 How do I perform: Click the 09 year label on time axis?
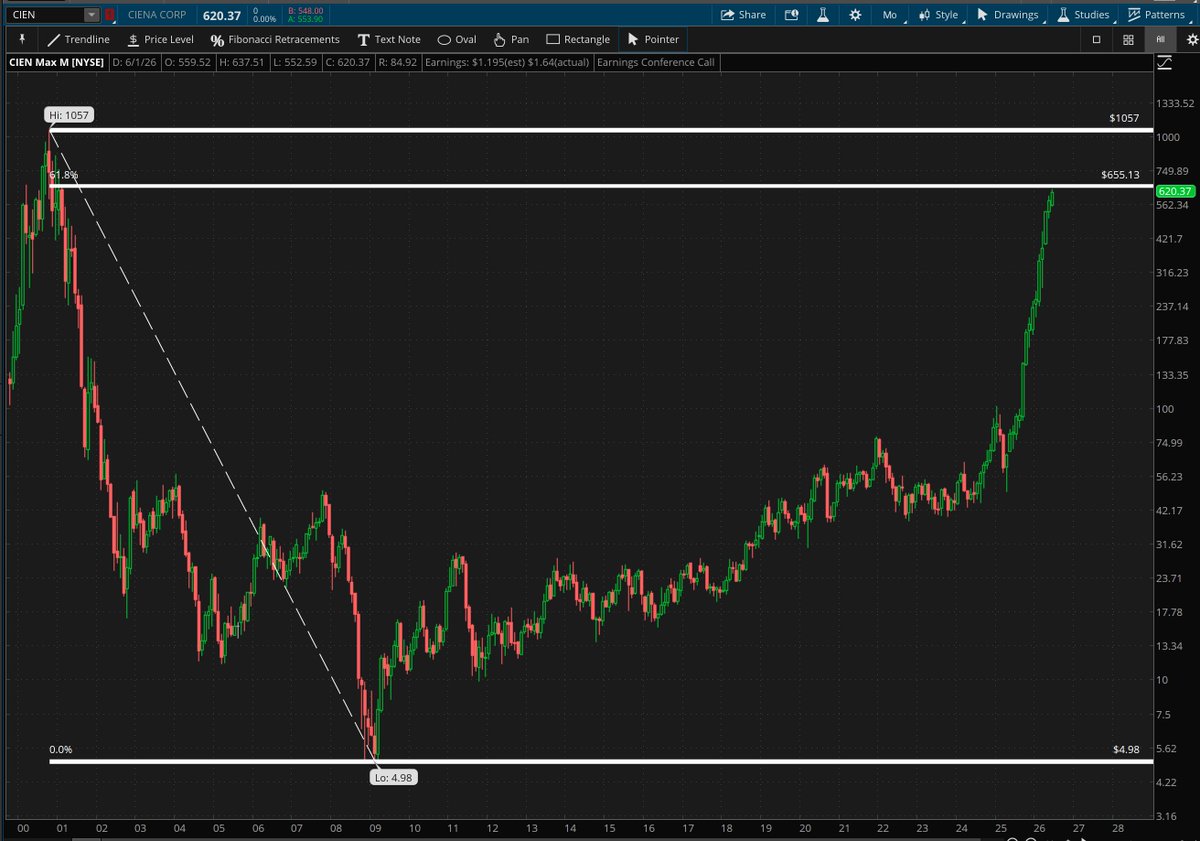coord(374,829)
